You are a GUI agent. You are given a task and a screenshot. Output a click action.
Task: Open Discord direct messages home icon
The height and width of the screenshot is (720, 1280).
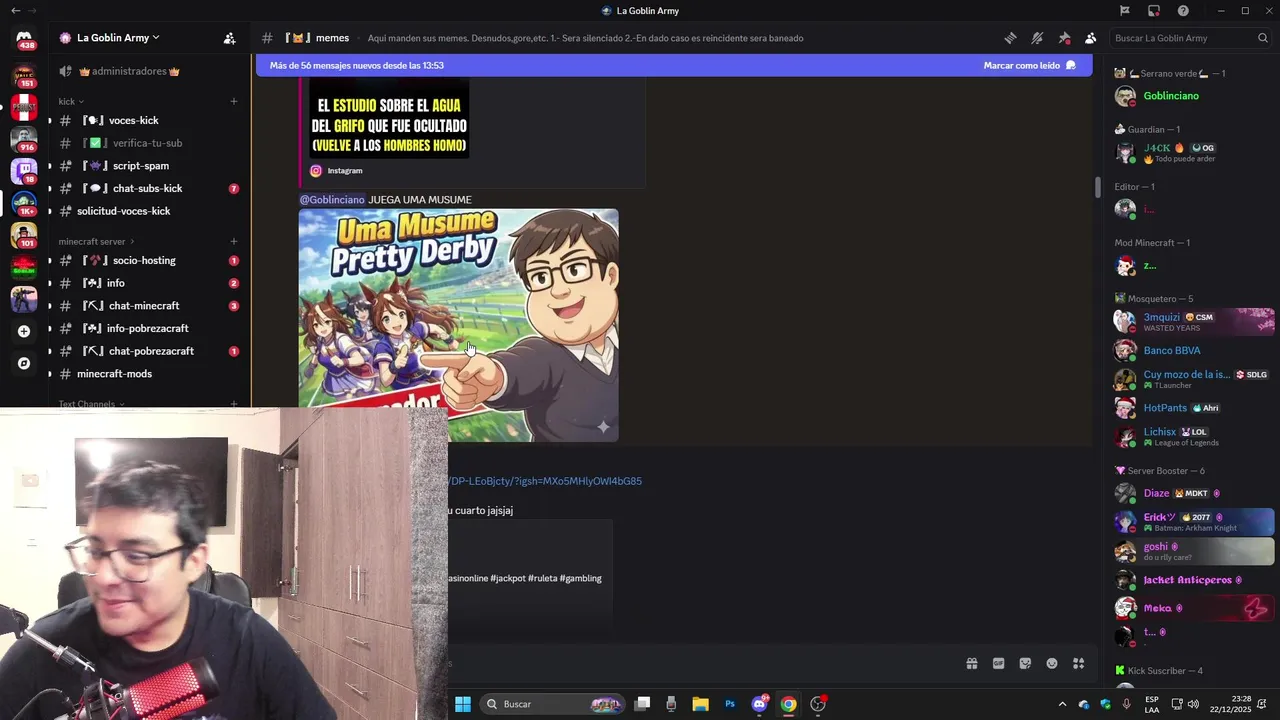24,38
